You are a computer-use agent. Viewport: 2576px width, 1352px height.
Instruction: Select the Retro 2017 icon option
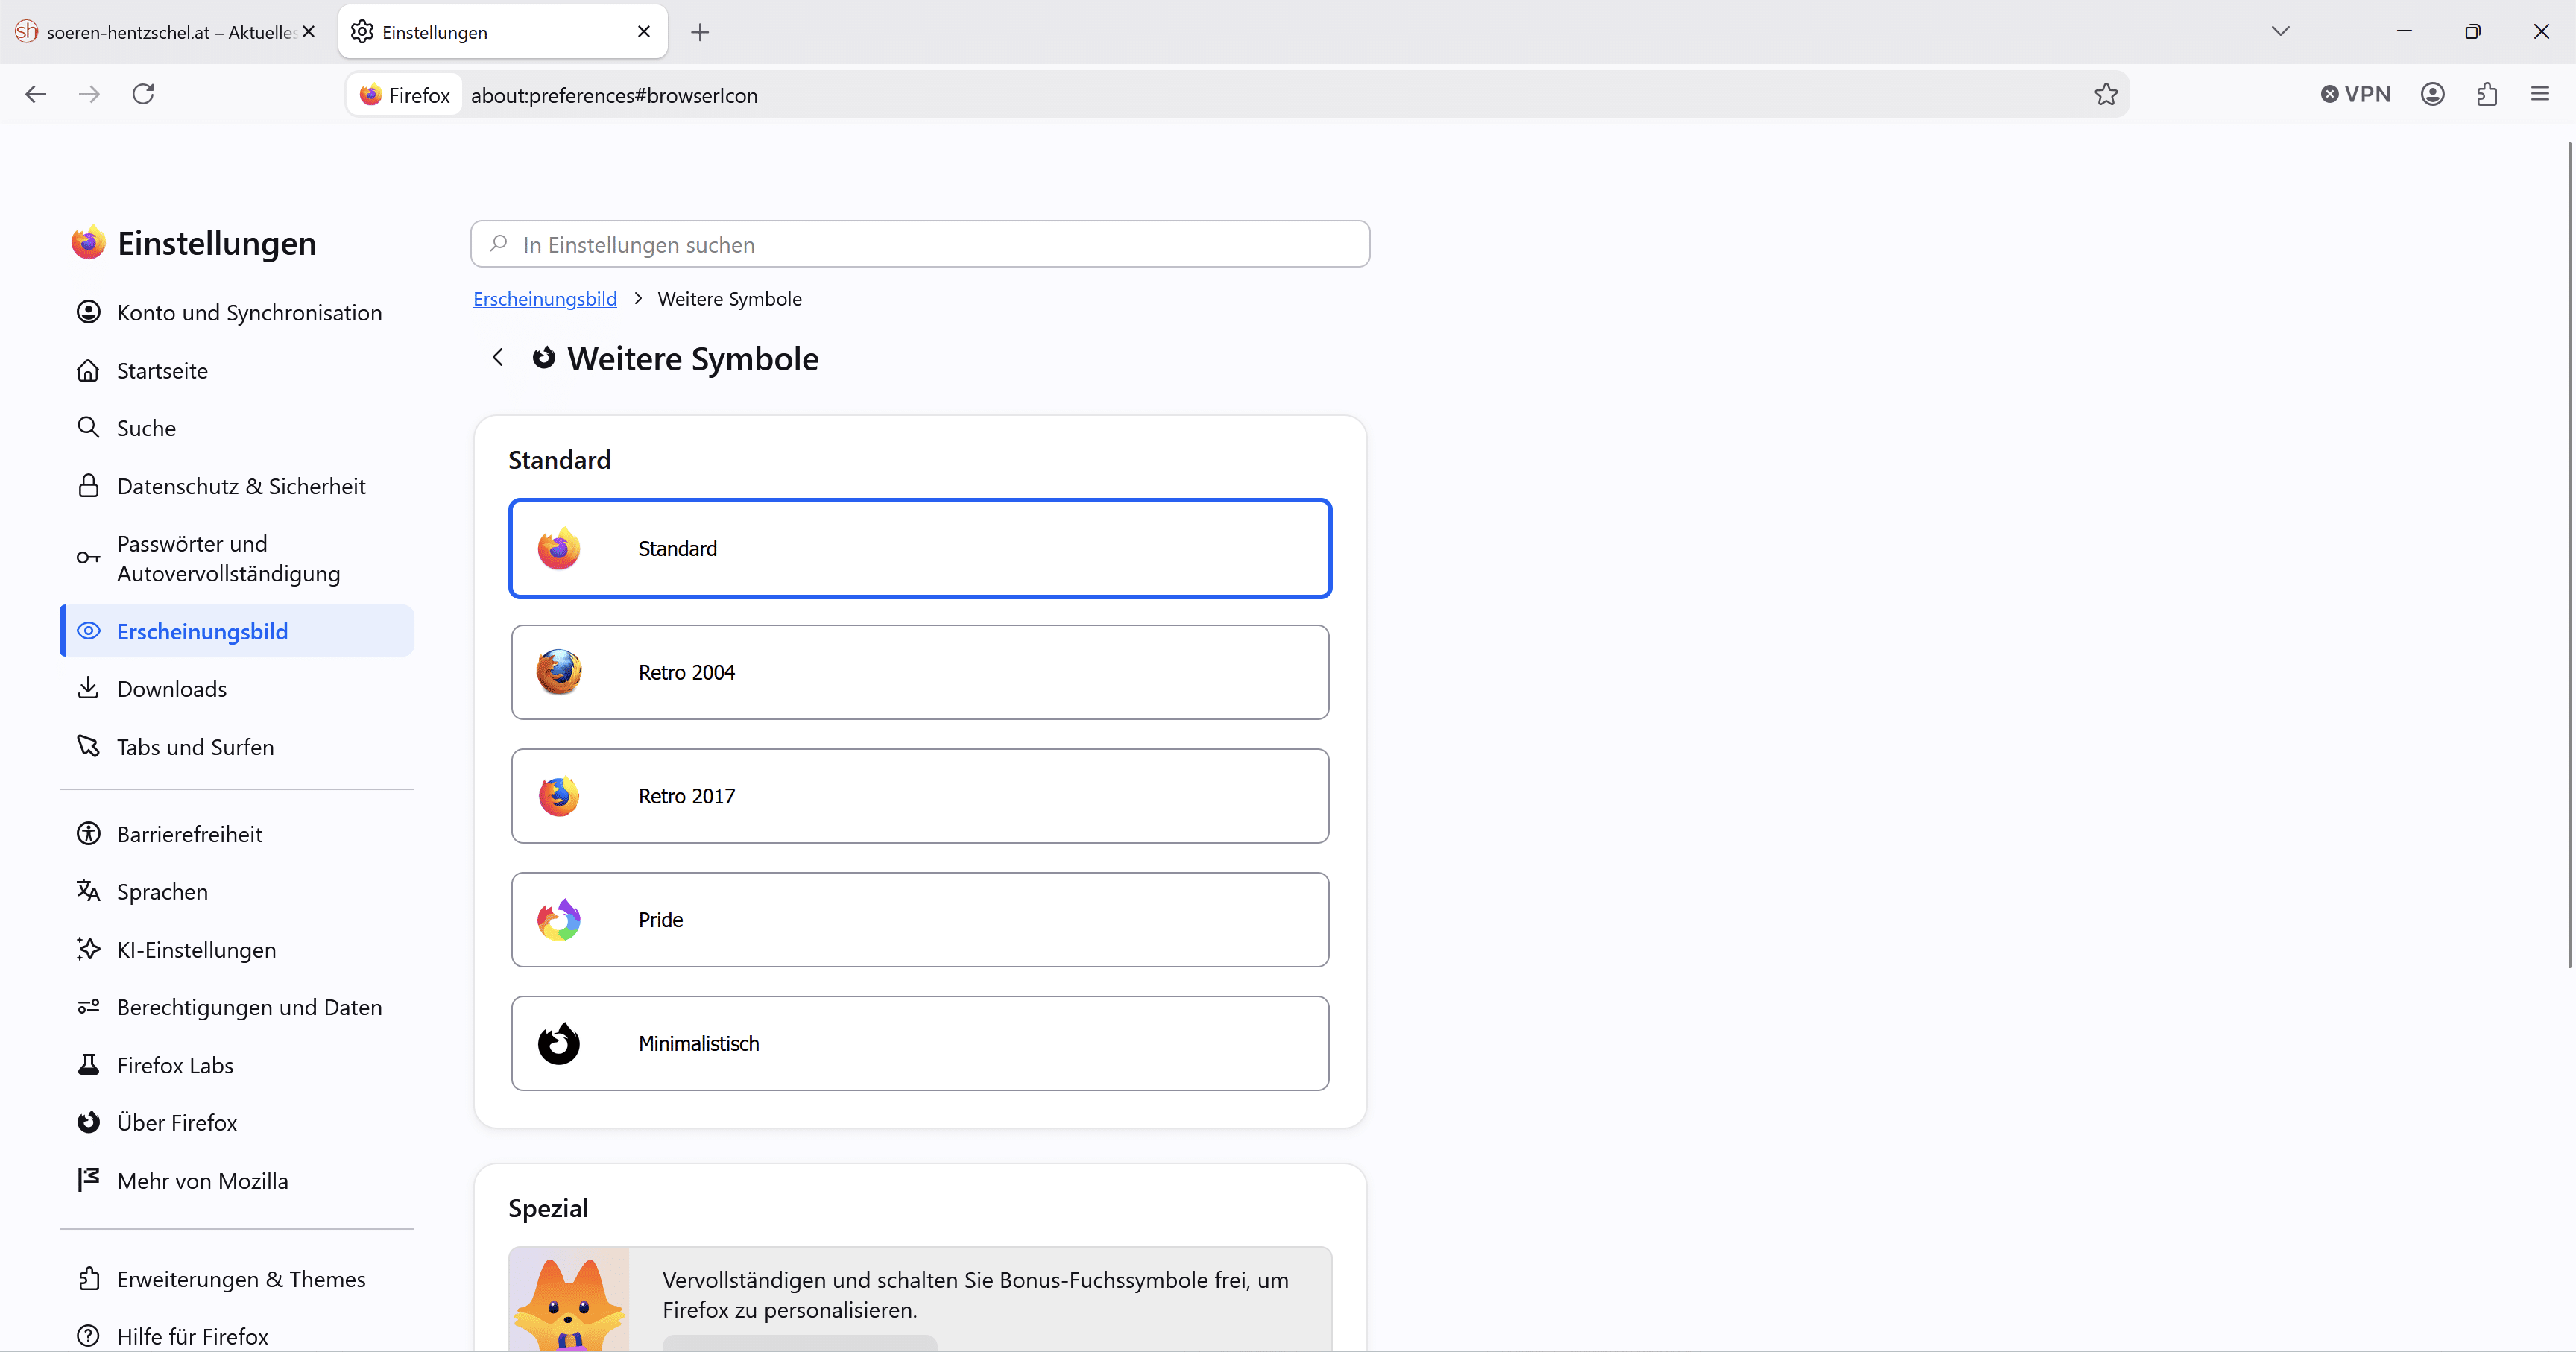[920, 796]
